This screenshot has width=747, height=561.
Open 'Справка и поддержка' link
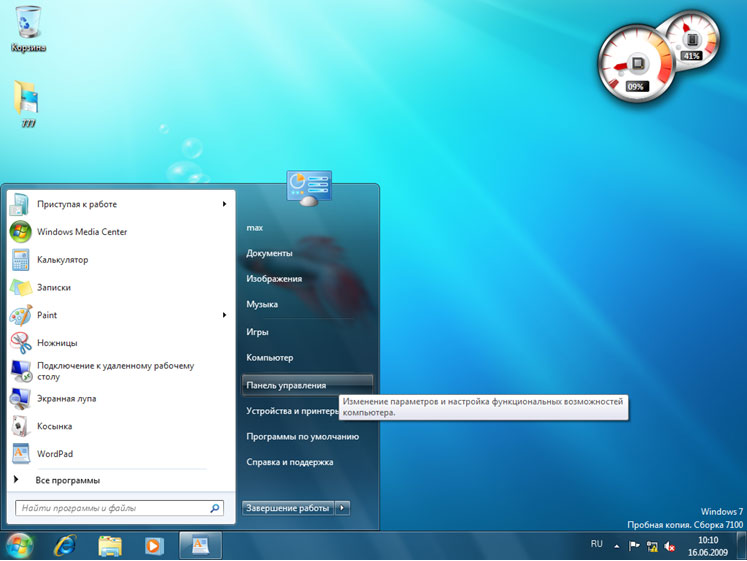tap(290, 462)
